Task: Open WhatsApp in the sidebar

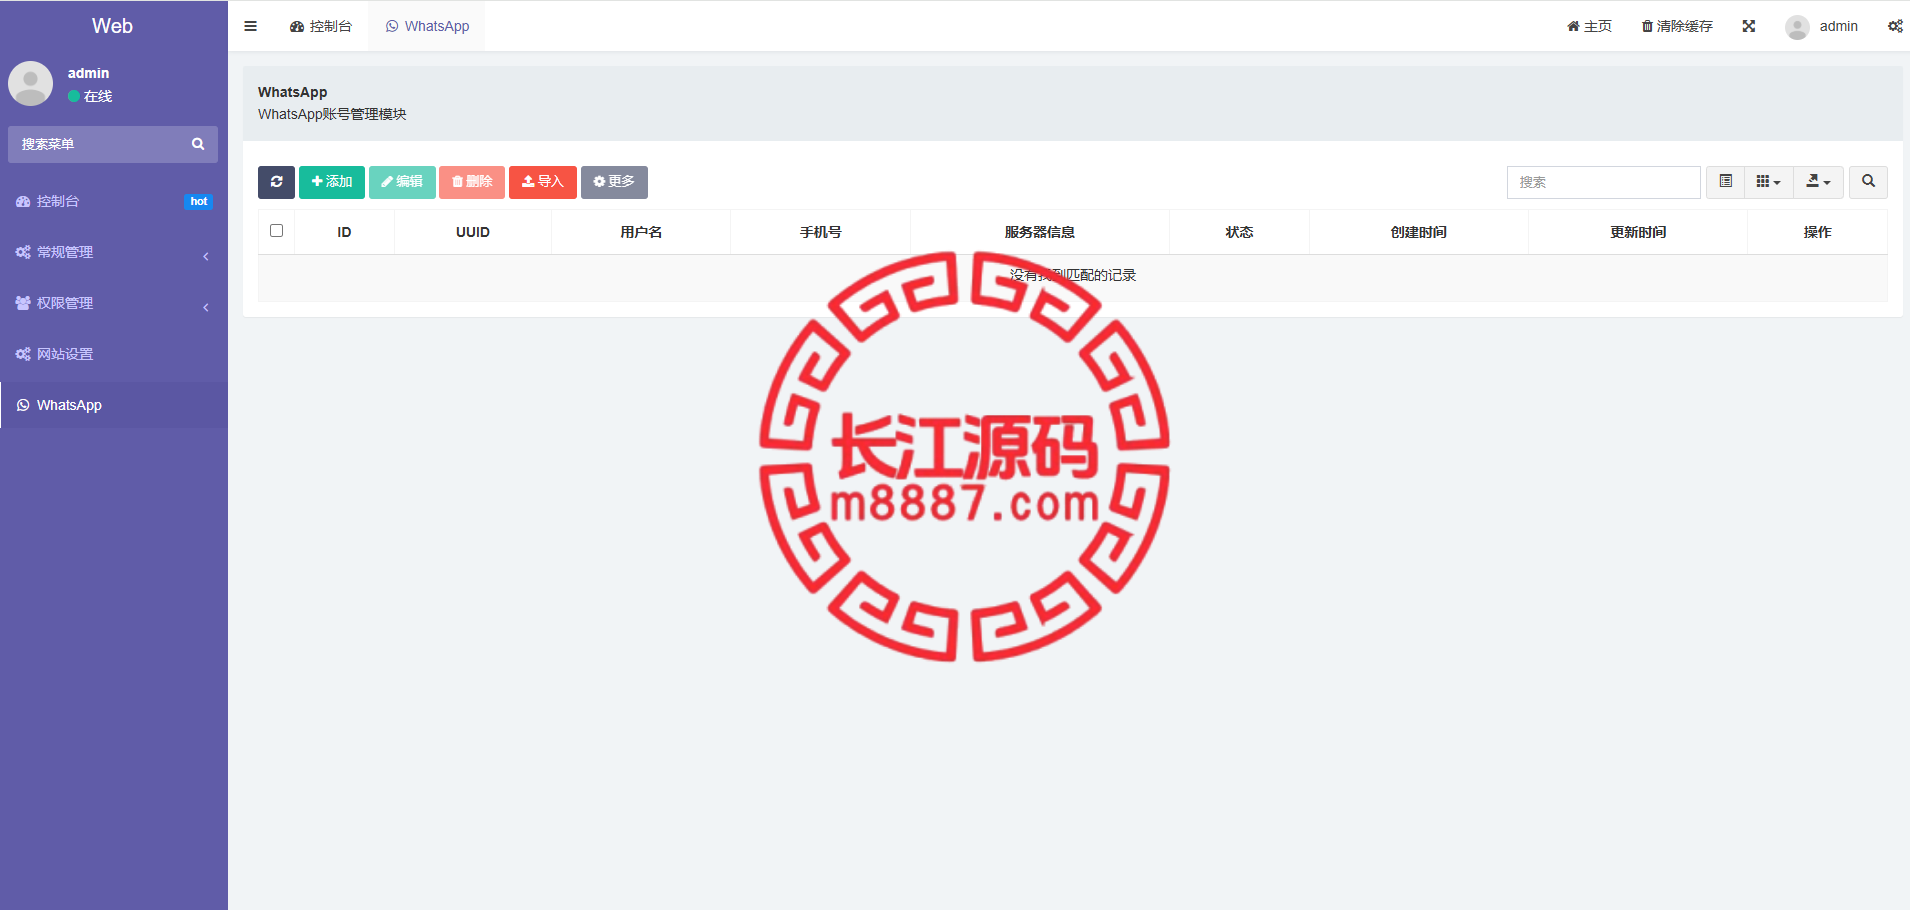Action: click(114, 405)
